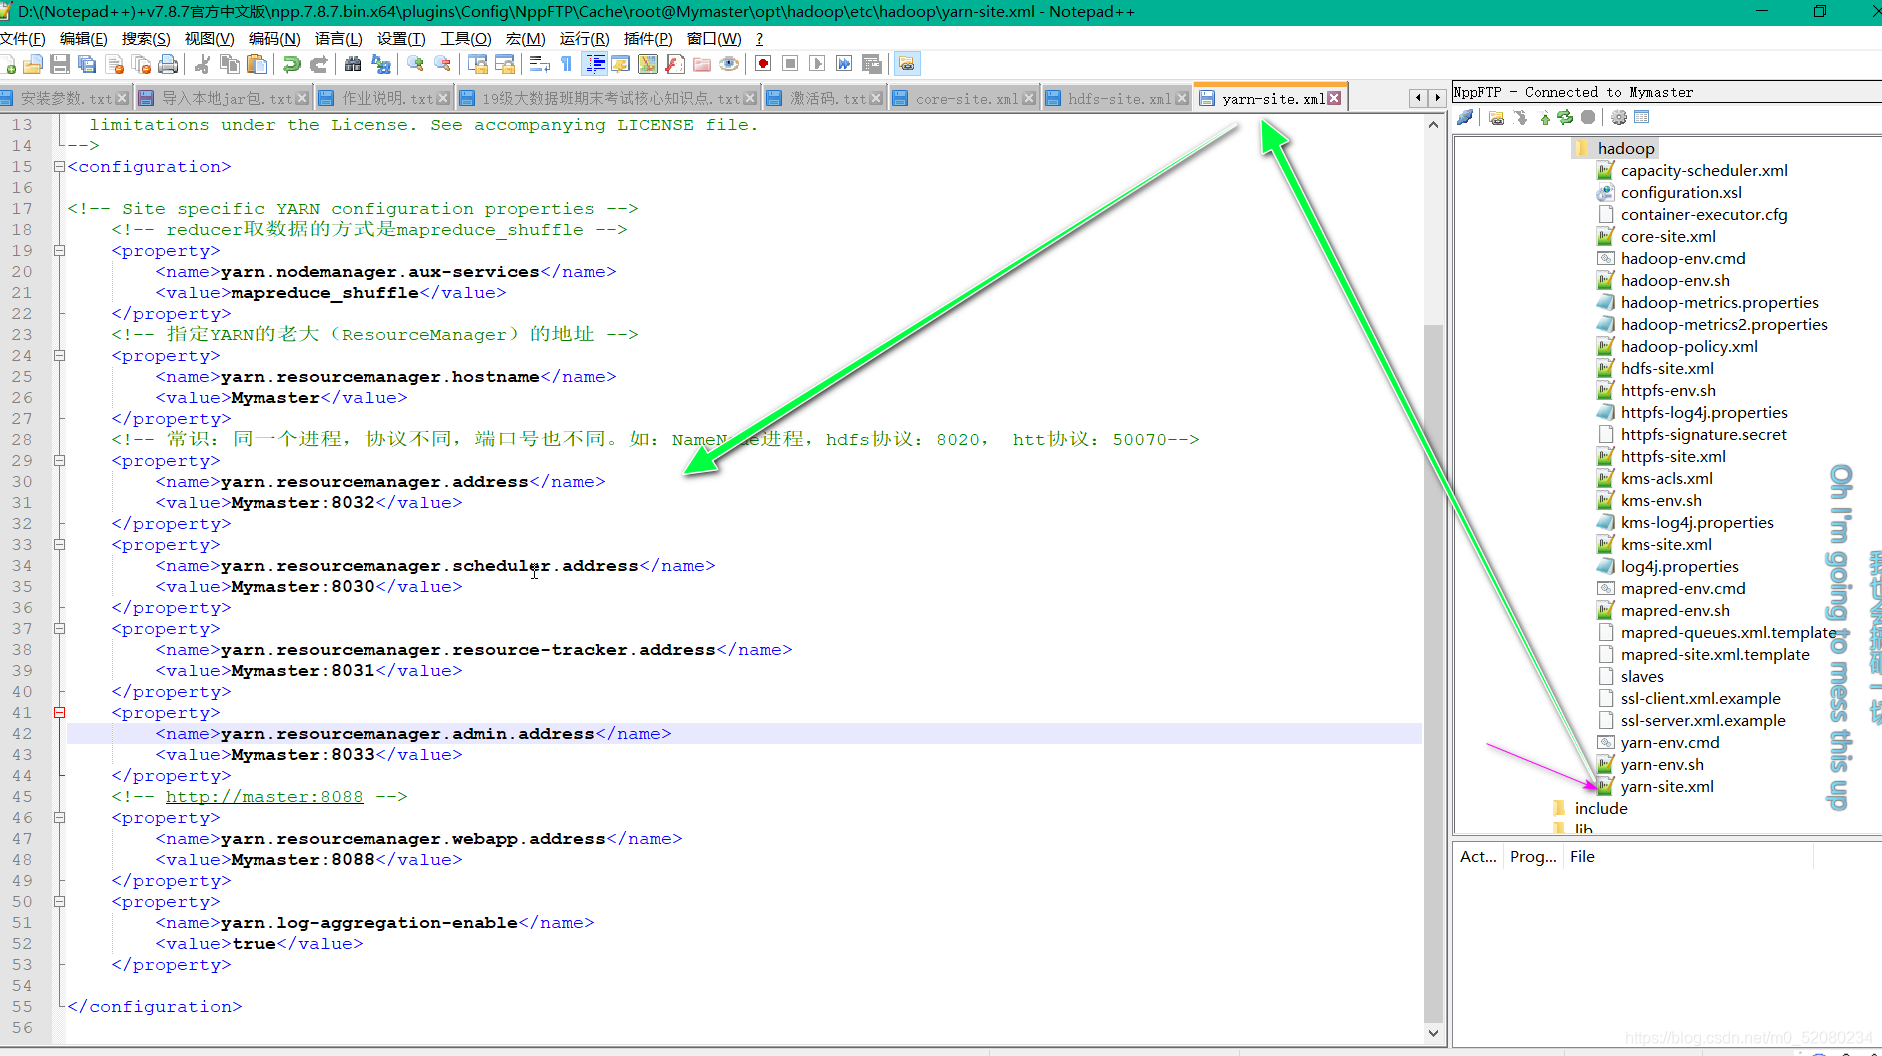
Task: Open the Replace toolbar icon
Action: pos(380,64)
